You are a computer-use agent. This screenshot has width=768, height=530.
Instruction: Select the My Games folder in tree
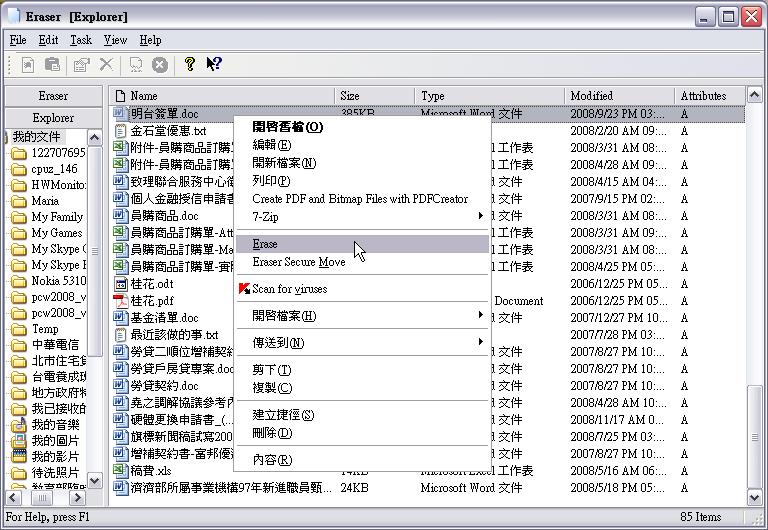(57, 233)
